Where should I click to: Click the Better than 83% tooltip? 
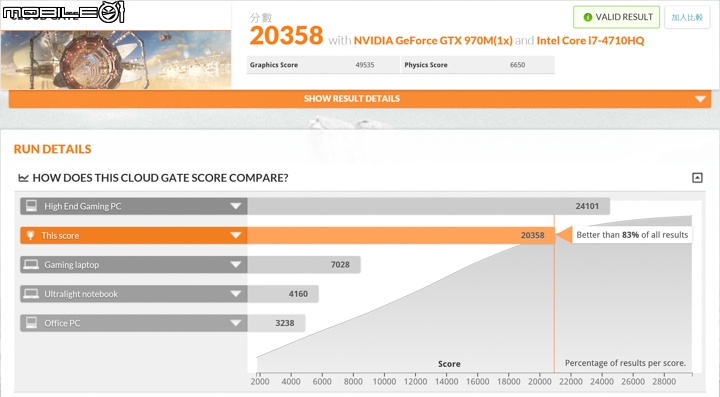(632, 235)
